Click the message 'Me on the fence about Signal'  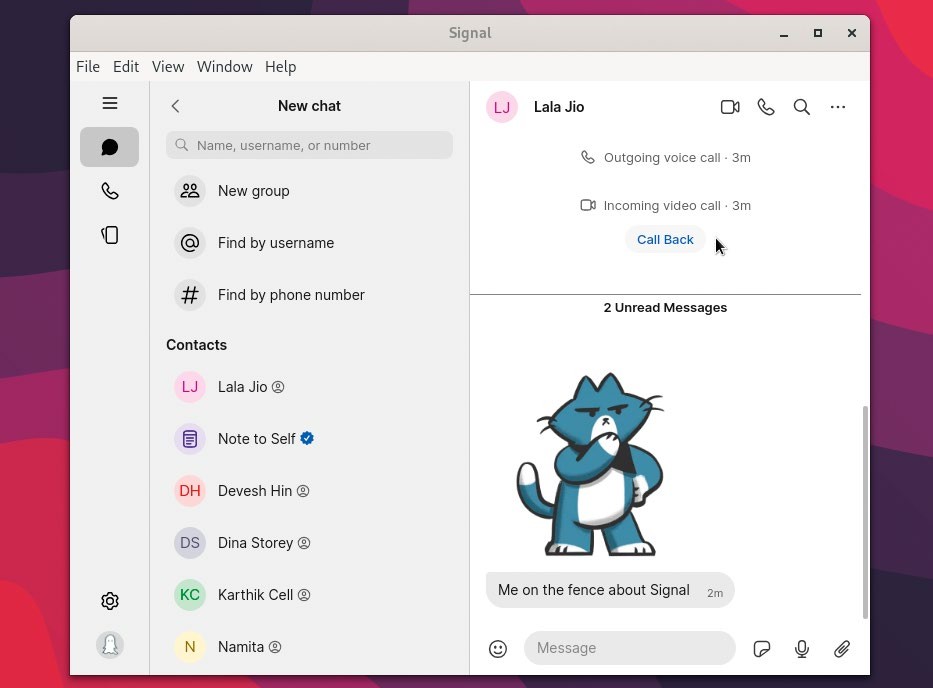tap(610, 590)
